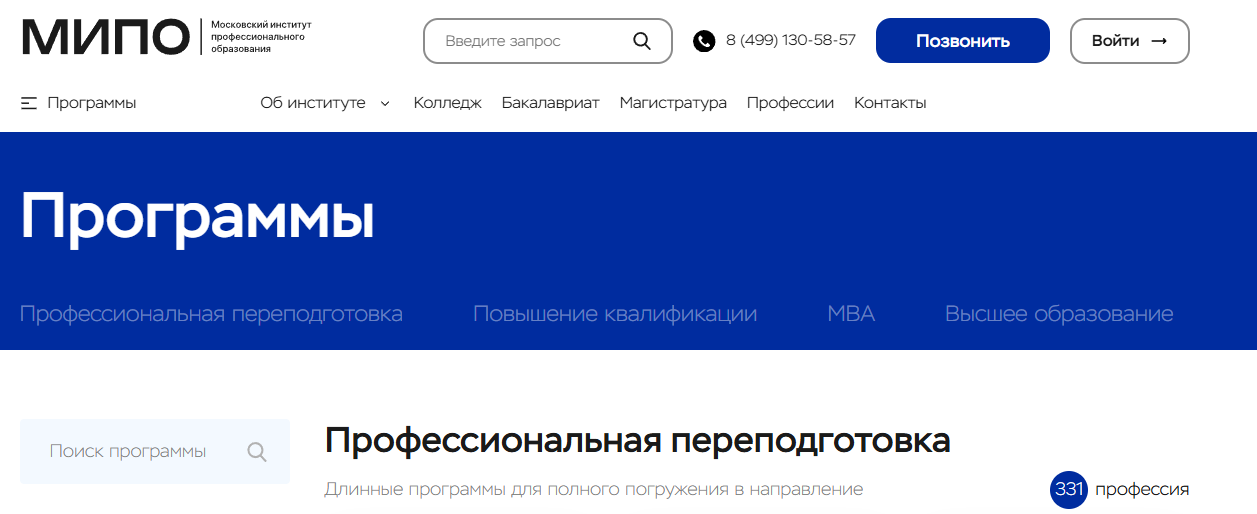Image resolution: width=1257 pixels, height=514 pixels.
Task: Open the Магистратура page
Action: pyautogui.click(x=673, y=103)
